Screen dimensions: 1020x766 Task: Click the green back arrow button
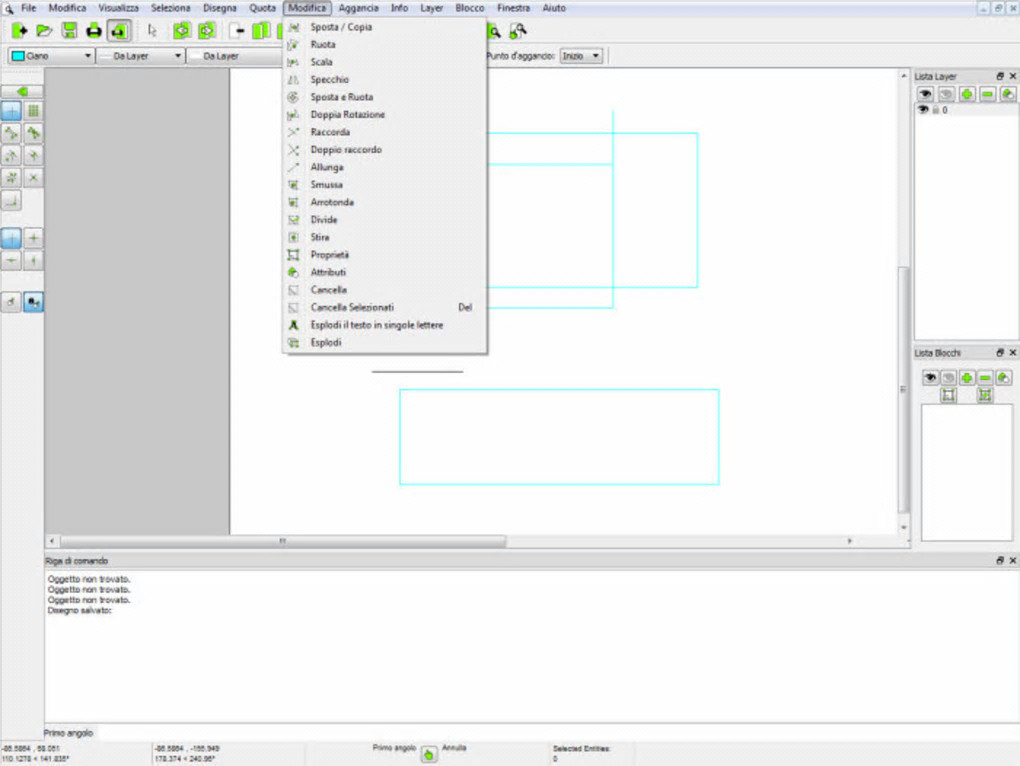point(22,92)
